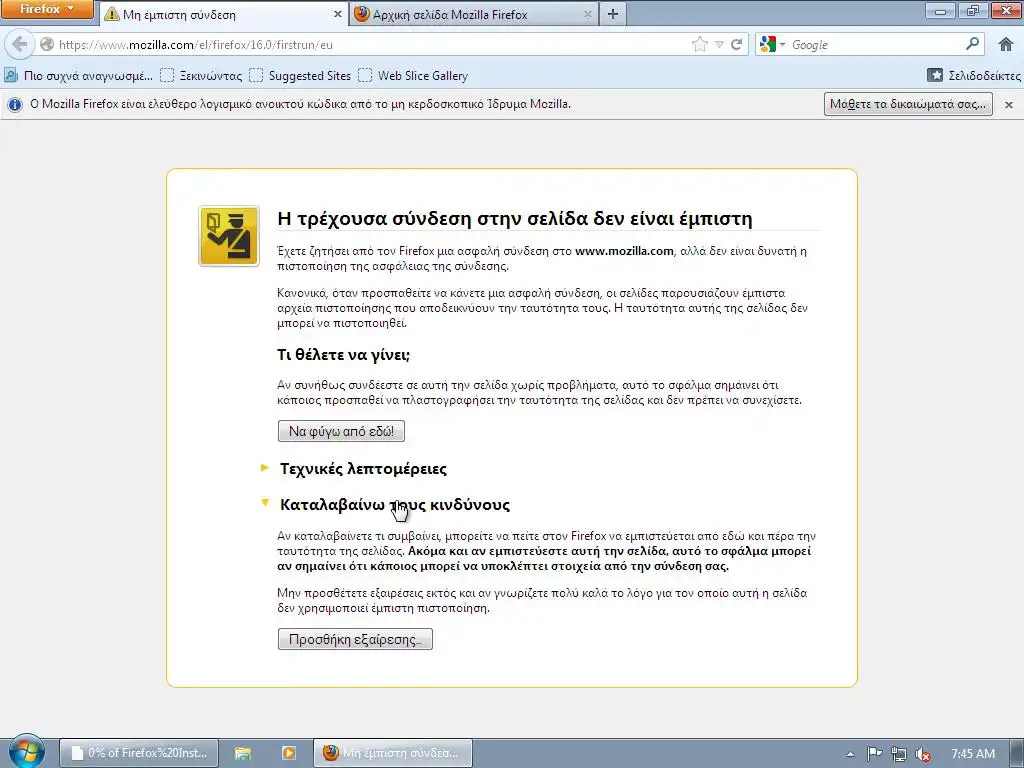Open the Google search engine selector
Viewport: 1024px width, 768px height.
tap(773, 44)
